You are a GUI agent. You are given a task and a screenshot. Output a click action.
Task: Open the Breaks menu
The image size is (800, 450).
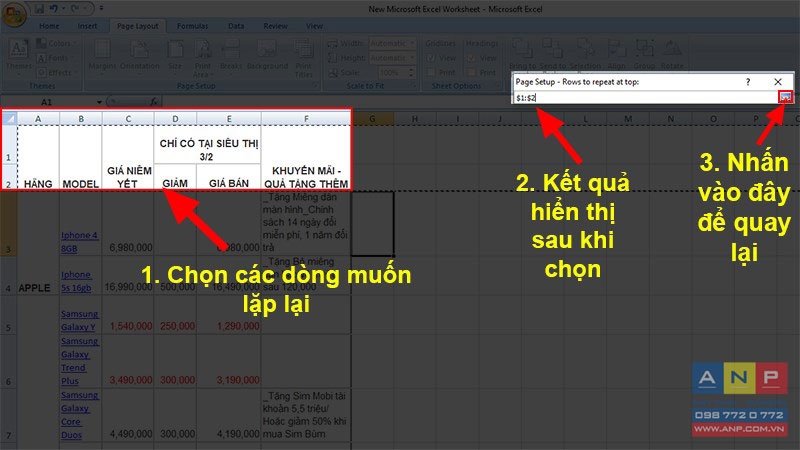(231, 55)
